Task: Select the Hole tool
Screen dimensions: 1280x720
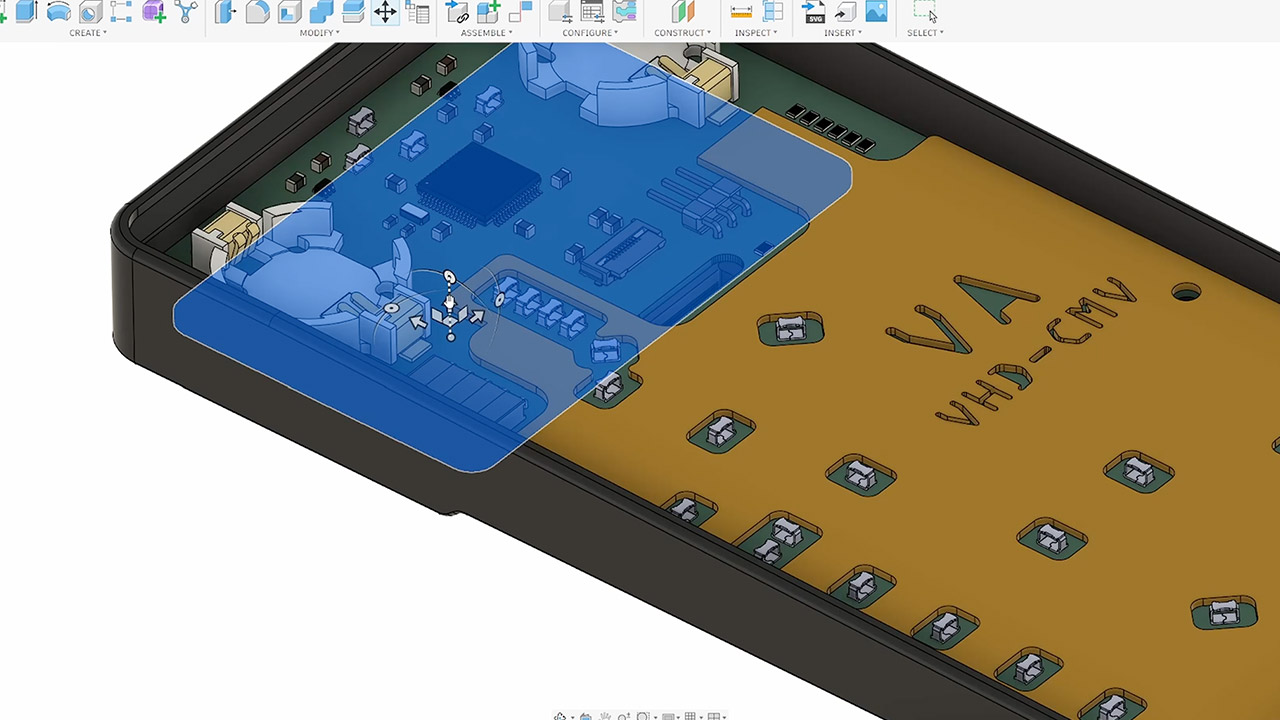Action: coord(90,12)
